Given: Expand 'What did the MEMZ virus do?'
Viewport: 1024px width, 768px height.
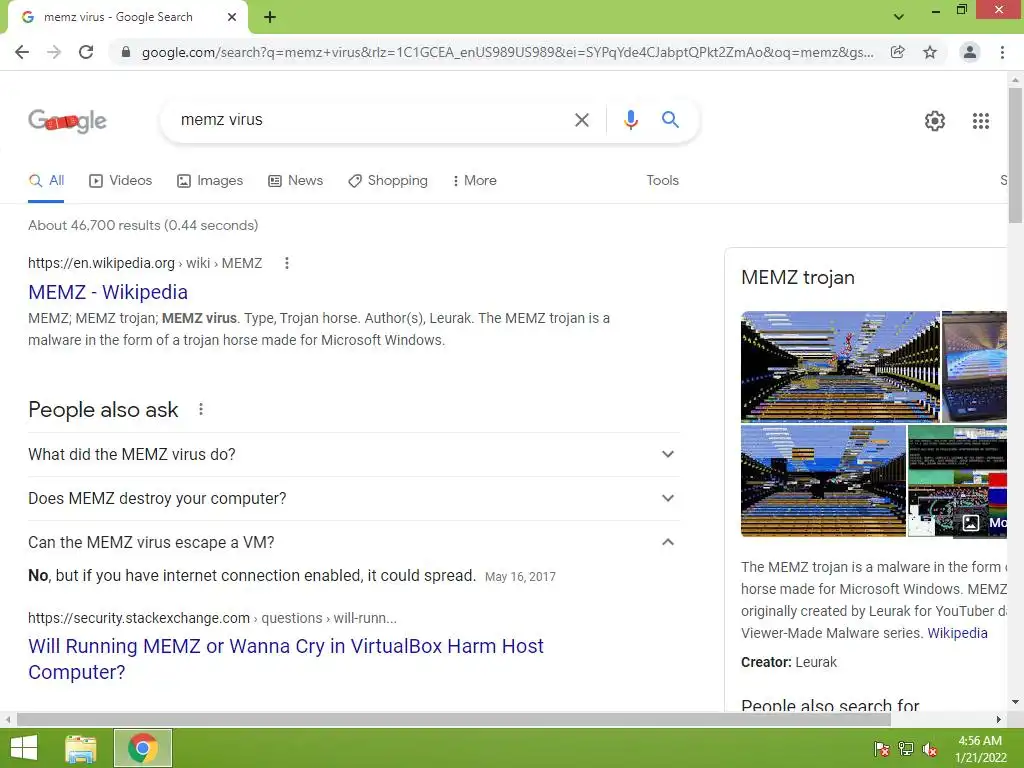Looking at the screenshot, I should point(353,455).
